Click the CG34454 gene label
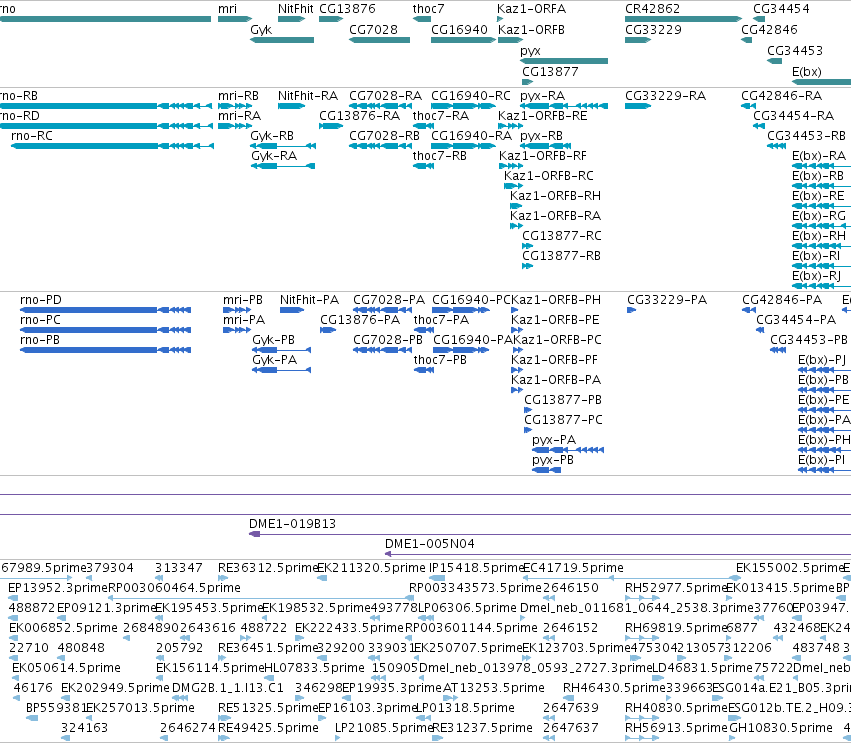The width and height of the screenshot is (851, 743). point(781,9)
